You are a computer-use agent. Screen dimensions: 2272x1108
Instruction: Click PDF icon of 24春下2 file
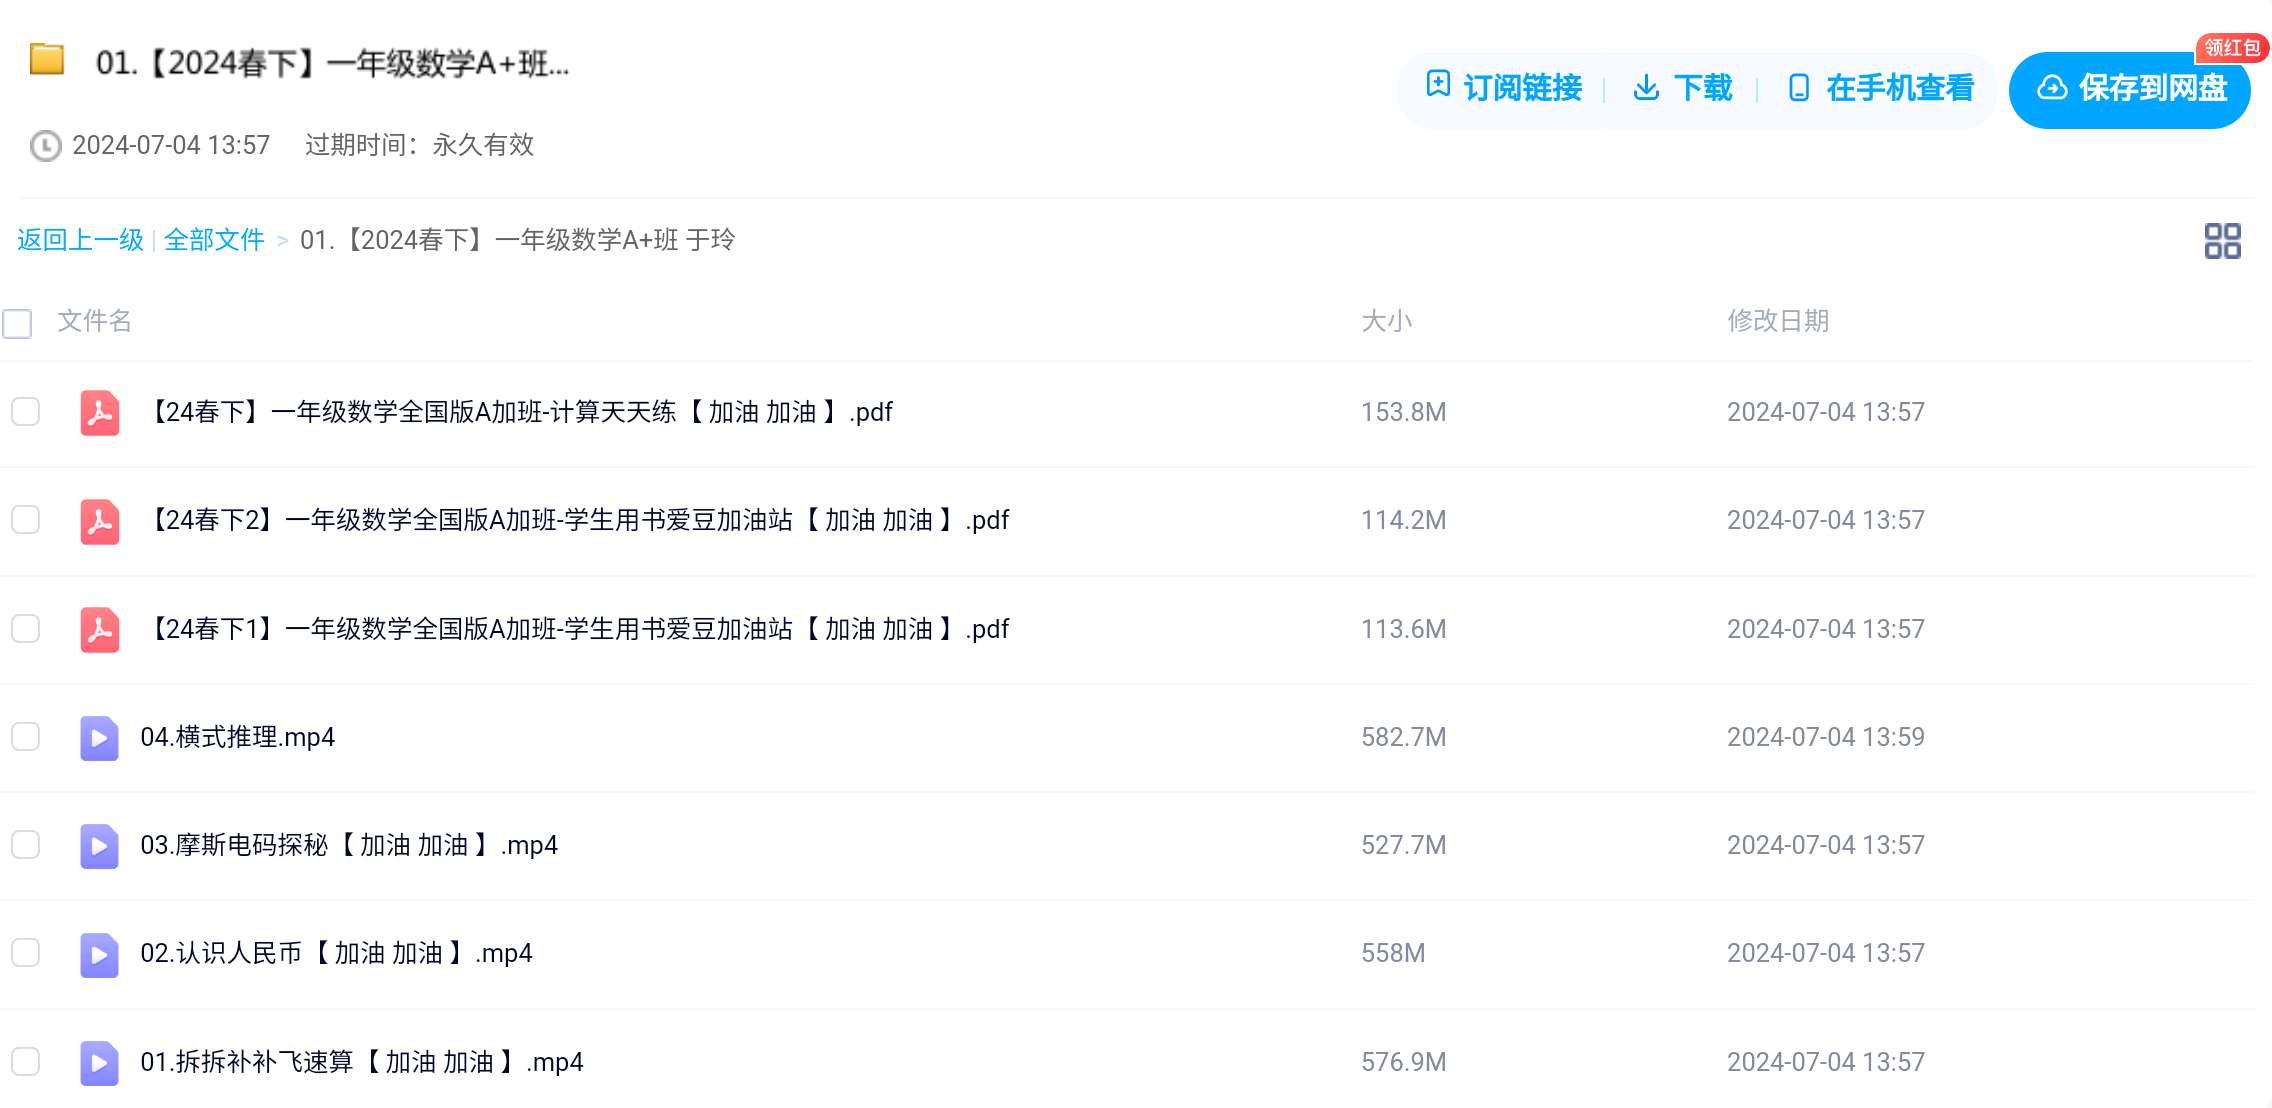(100, 520)
